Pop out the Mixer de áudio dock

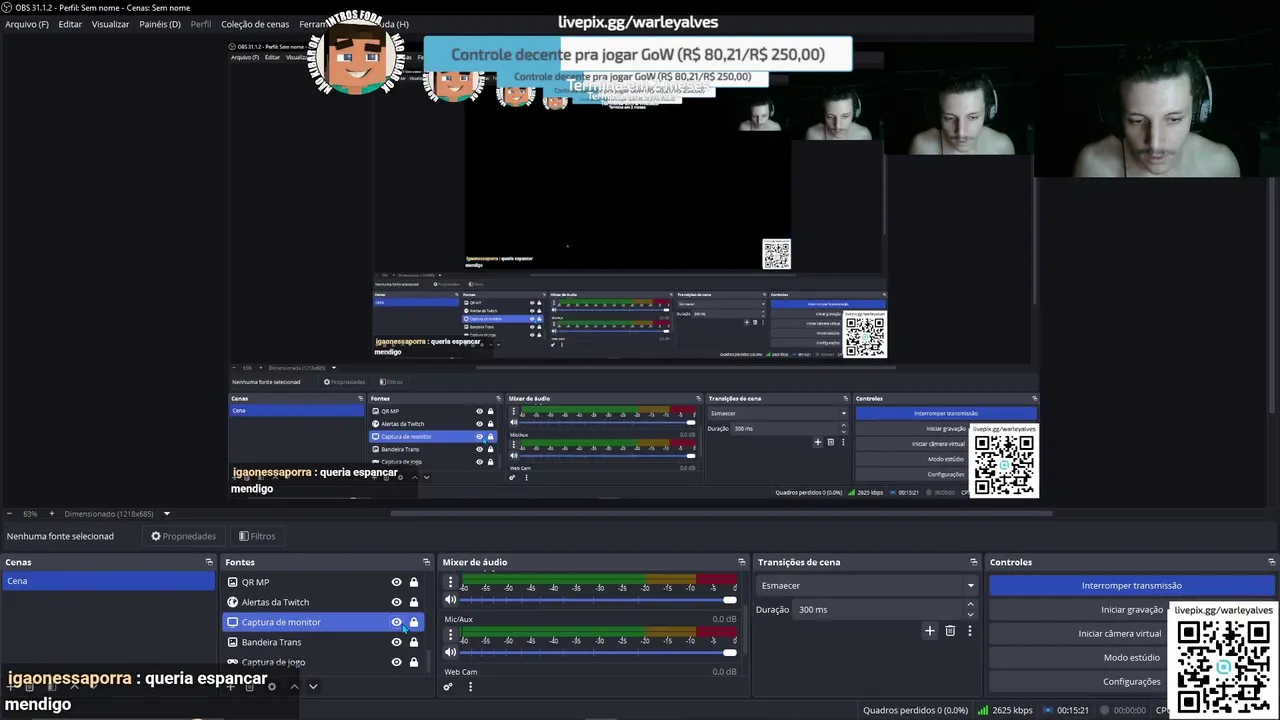[x=741, y=562]
